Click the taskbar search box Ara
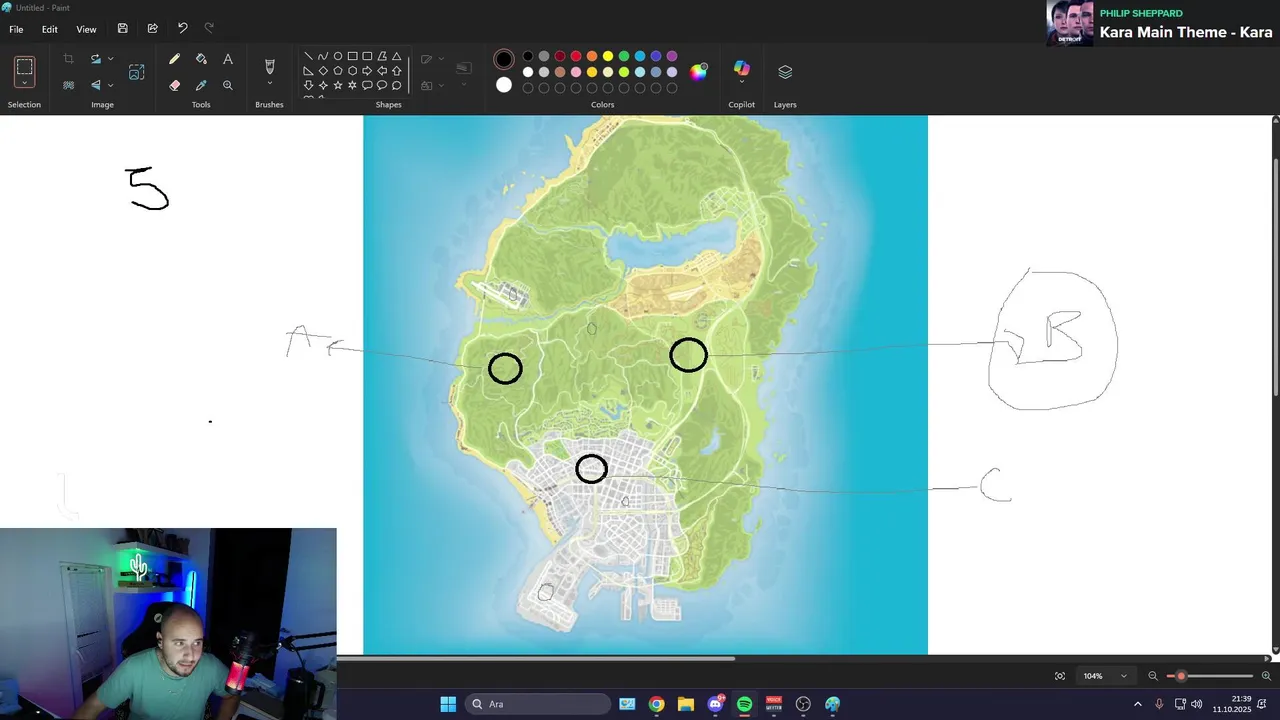The width and height of the screenshot is (1280, 720). pos(538,704)
